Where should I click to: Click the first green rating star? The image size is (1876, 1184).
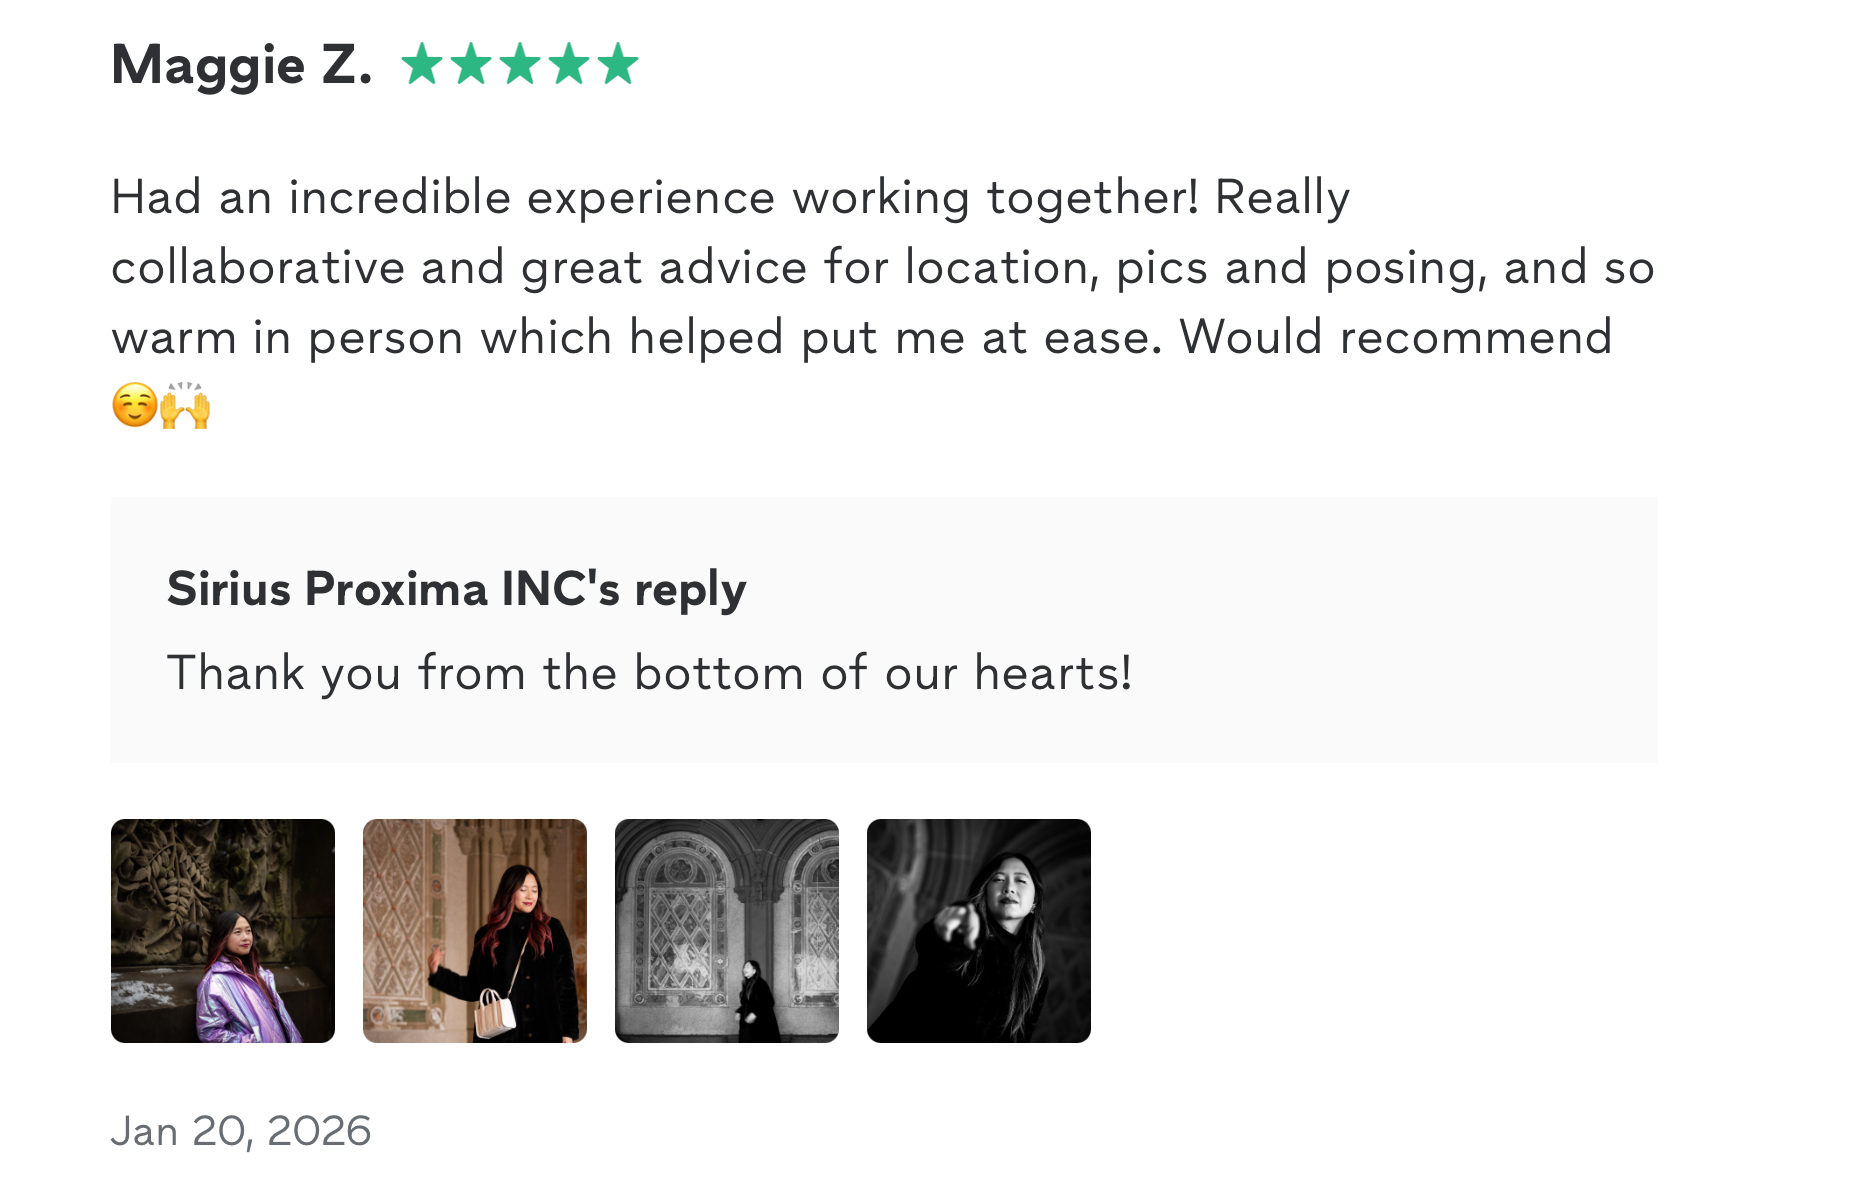point(421,64)
